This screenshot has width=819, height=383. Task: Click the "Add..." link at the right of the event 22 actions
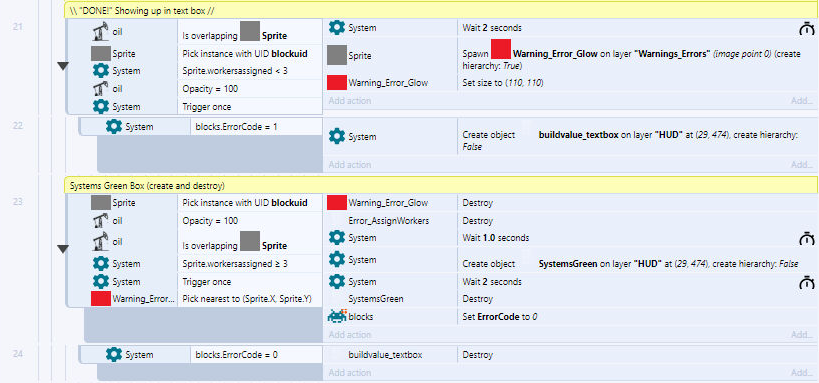pos(802,165)
